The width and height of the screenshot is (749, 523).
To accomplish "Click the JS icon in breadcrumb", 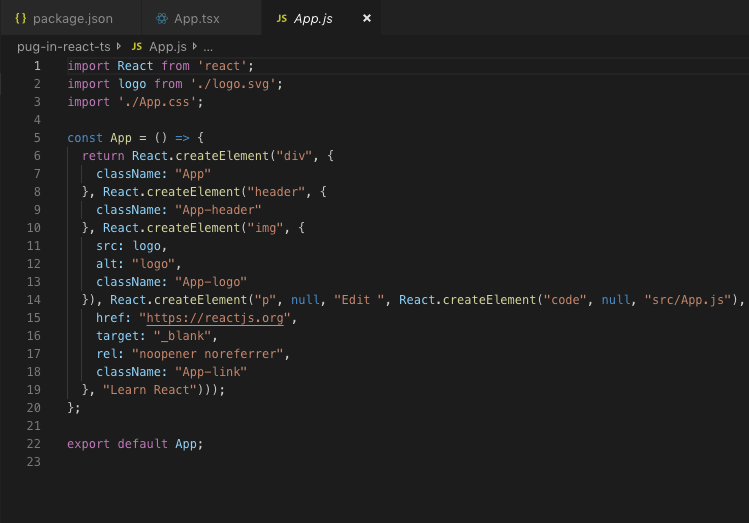I will [x=137, y=47].
